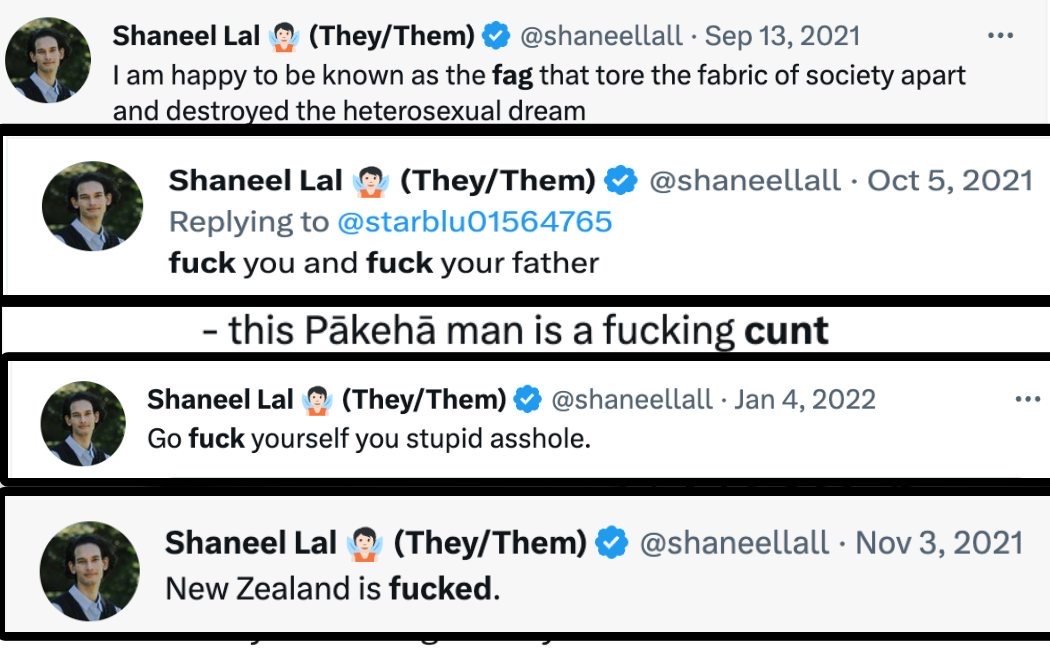Click the verified badge on the Oct 5, 2021 tweet
1050x656 pixels.
[622, 181]
